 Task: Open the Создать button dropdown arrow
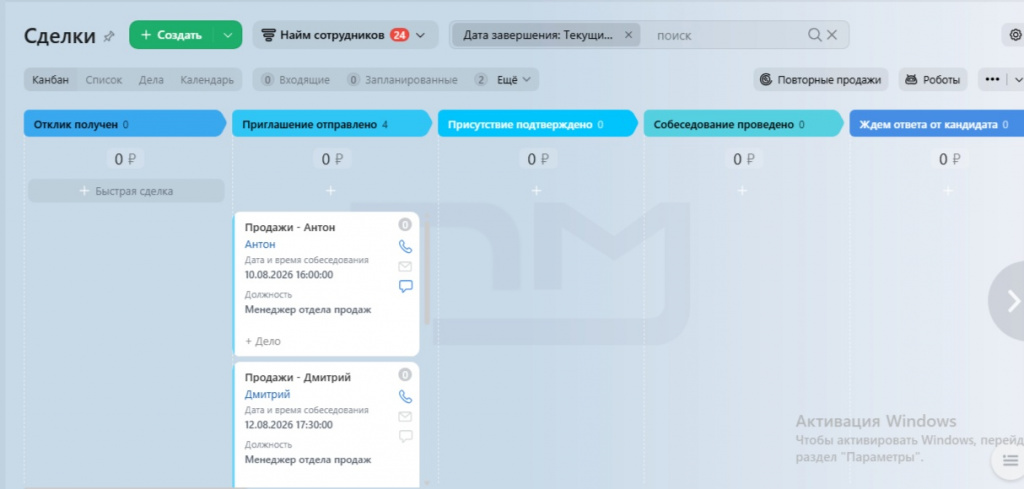point(228,35)
